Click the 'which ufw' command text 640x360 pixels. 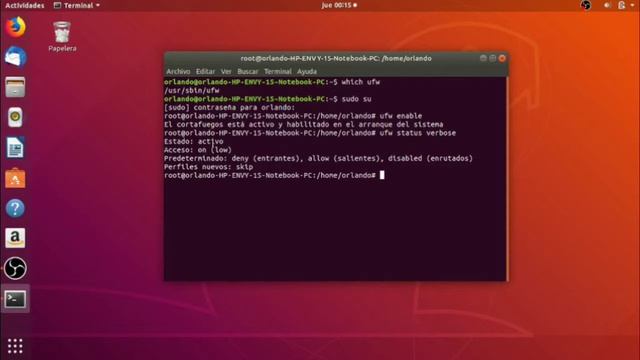[x=361, y=82]
